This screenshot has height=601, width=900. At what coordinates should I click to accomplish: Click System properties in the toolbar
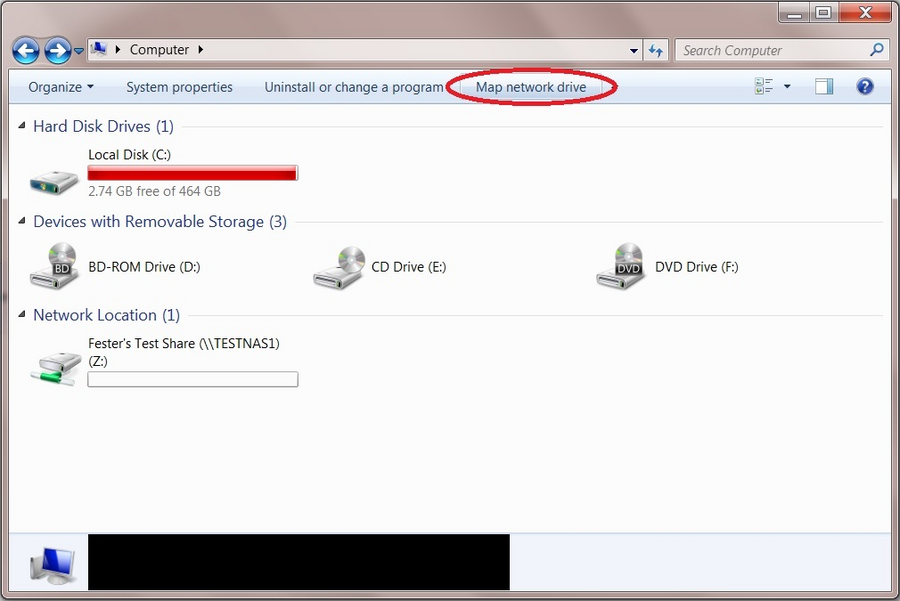[x=179, y=87]
